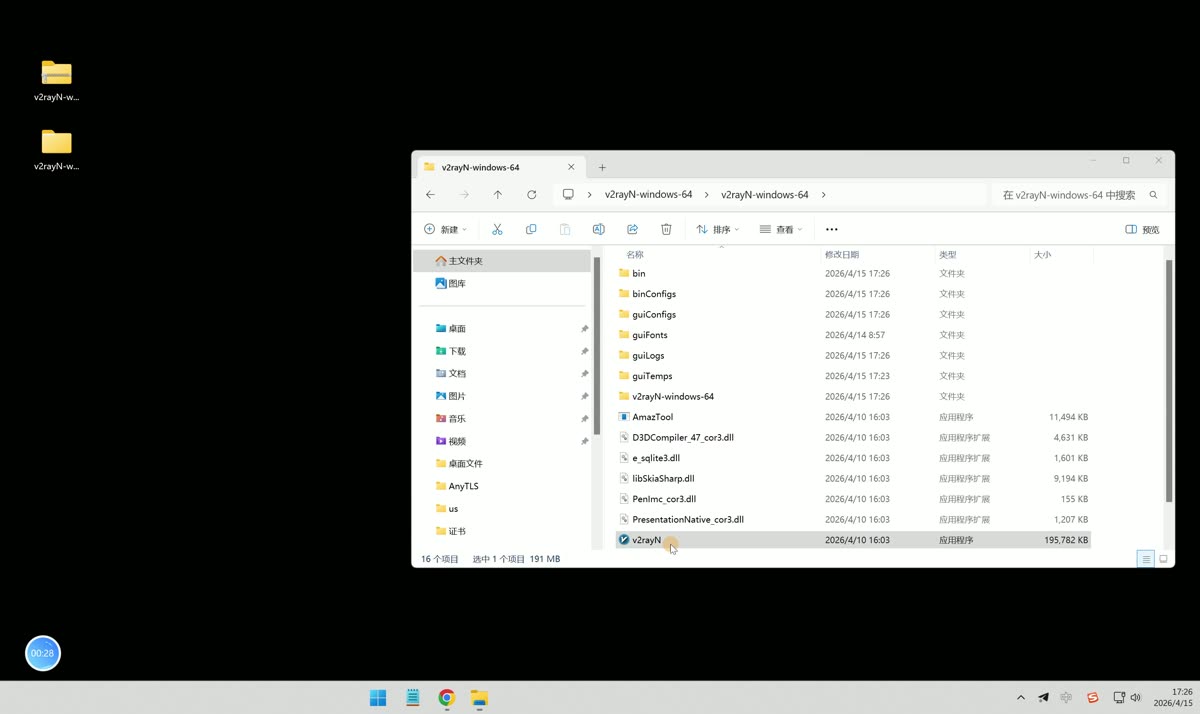
Task: Unpin 桌面 with its pin icon
Action: coord(584,329)
